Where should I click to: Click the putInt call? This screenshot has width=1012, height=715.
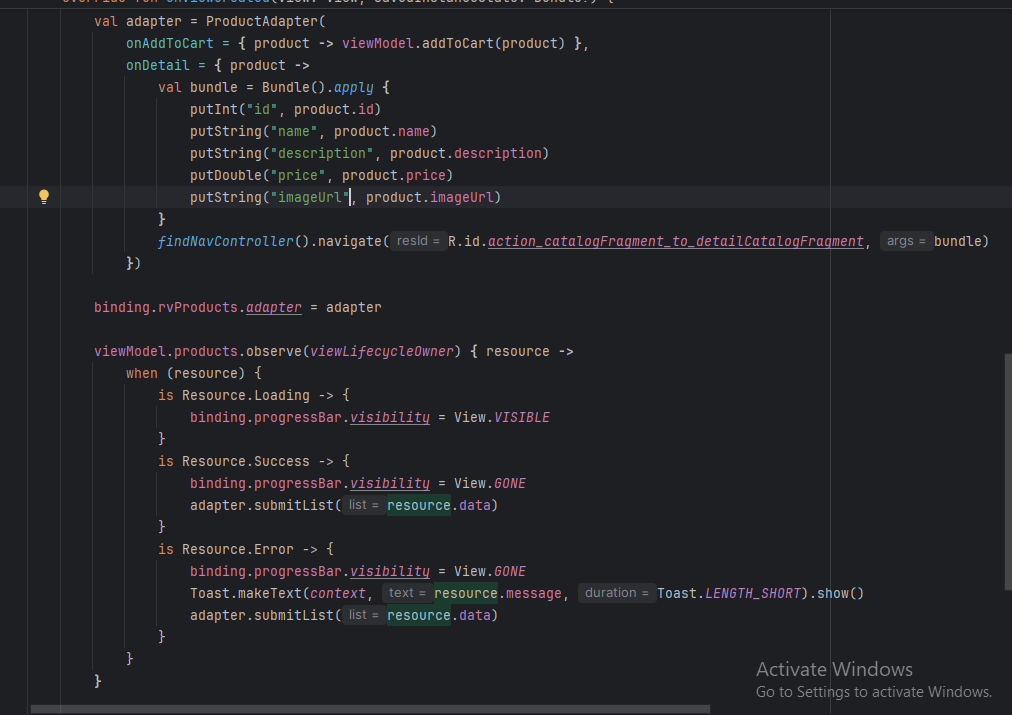pyautogui.click(x=214, y=109)
